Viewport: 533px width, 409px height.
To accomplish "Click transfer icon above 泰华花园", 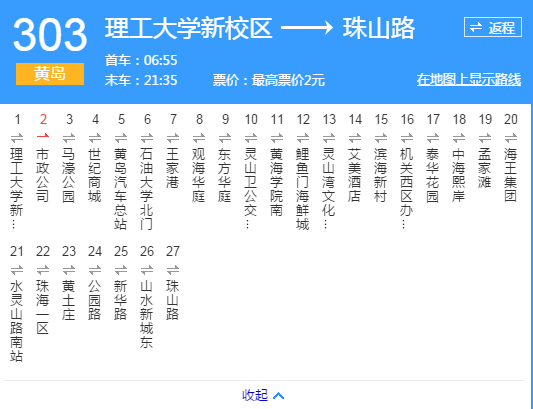I will [x=433, y=138].
